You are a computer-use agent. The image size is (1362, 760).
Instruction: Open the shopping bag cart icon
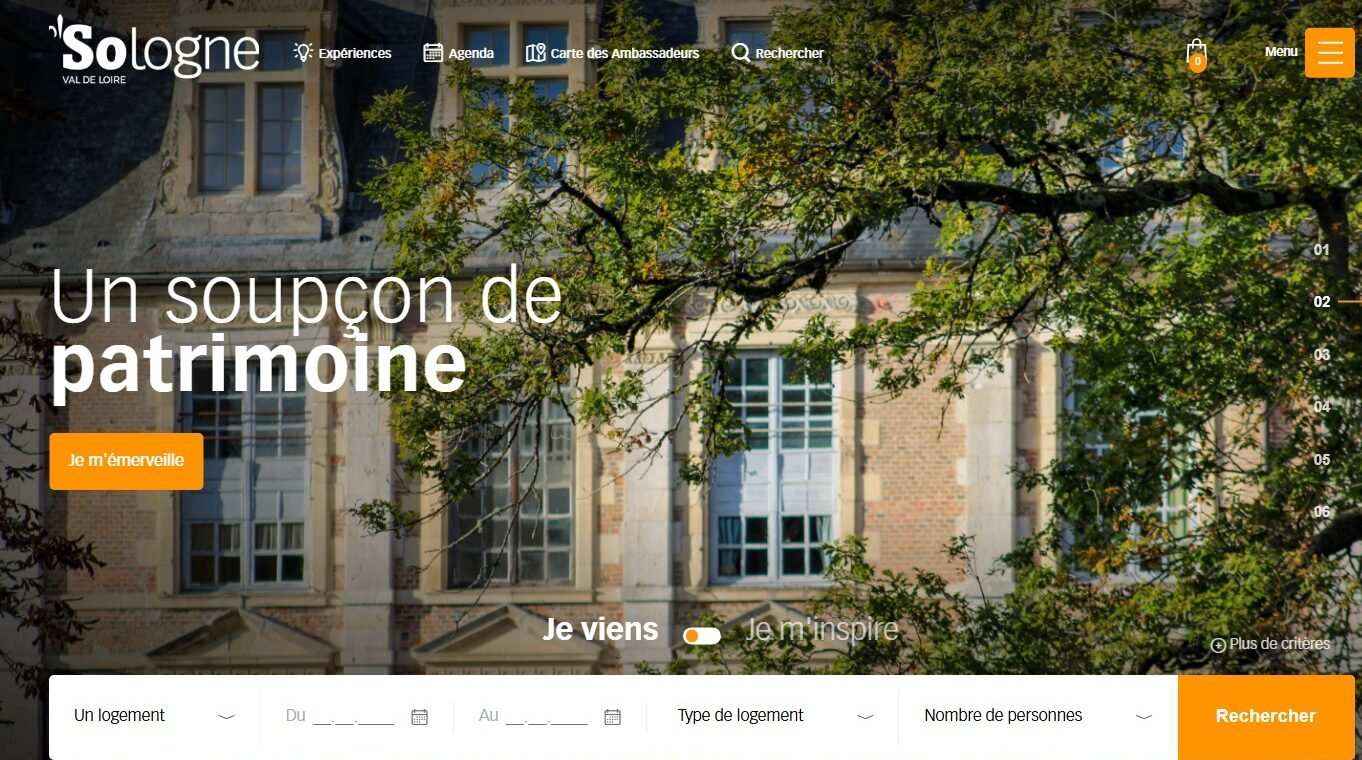point(1196,55)
